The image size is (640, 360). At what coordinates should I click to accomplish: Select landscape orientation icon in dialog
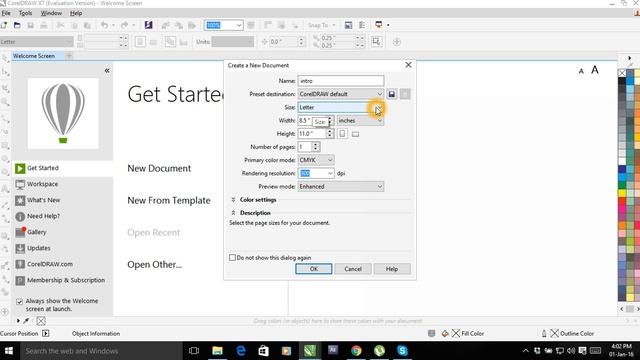(x=356, y=134)
